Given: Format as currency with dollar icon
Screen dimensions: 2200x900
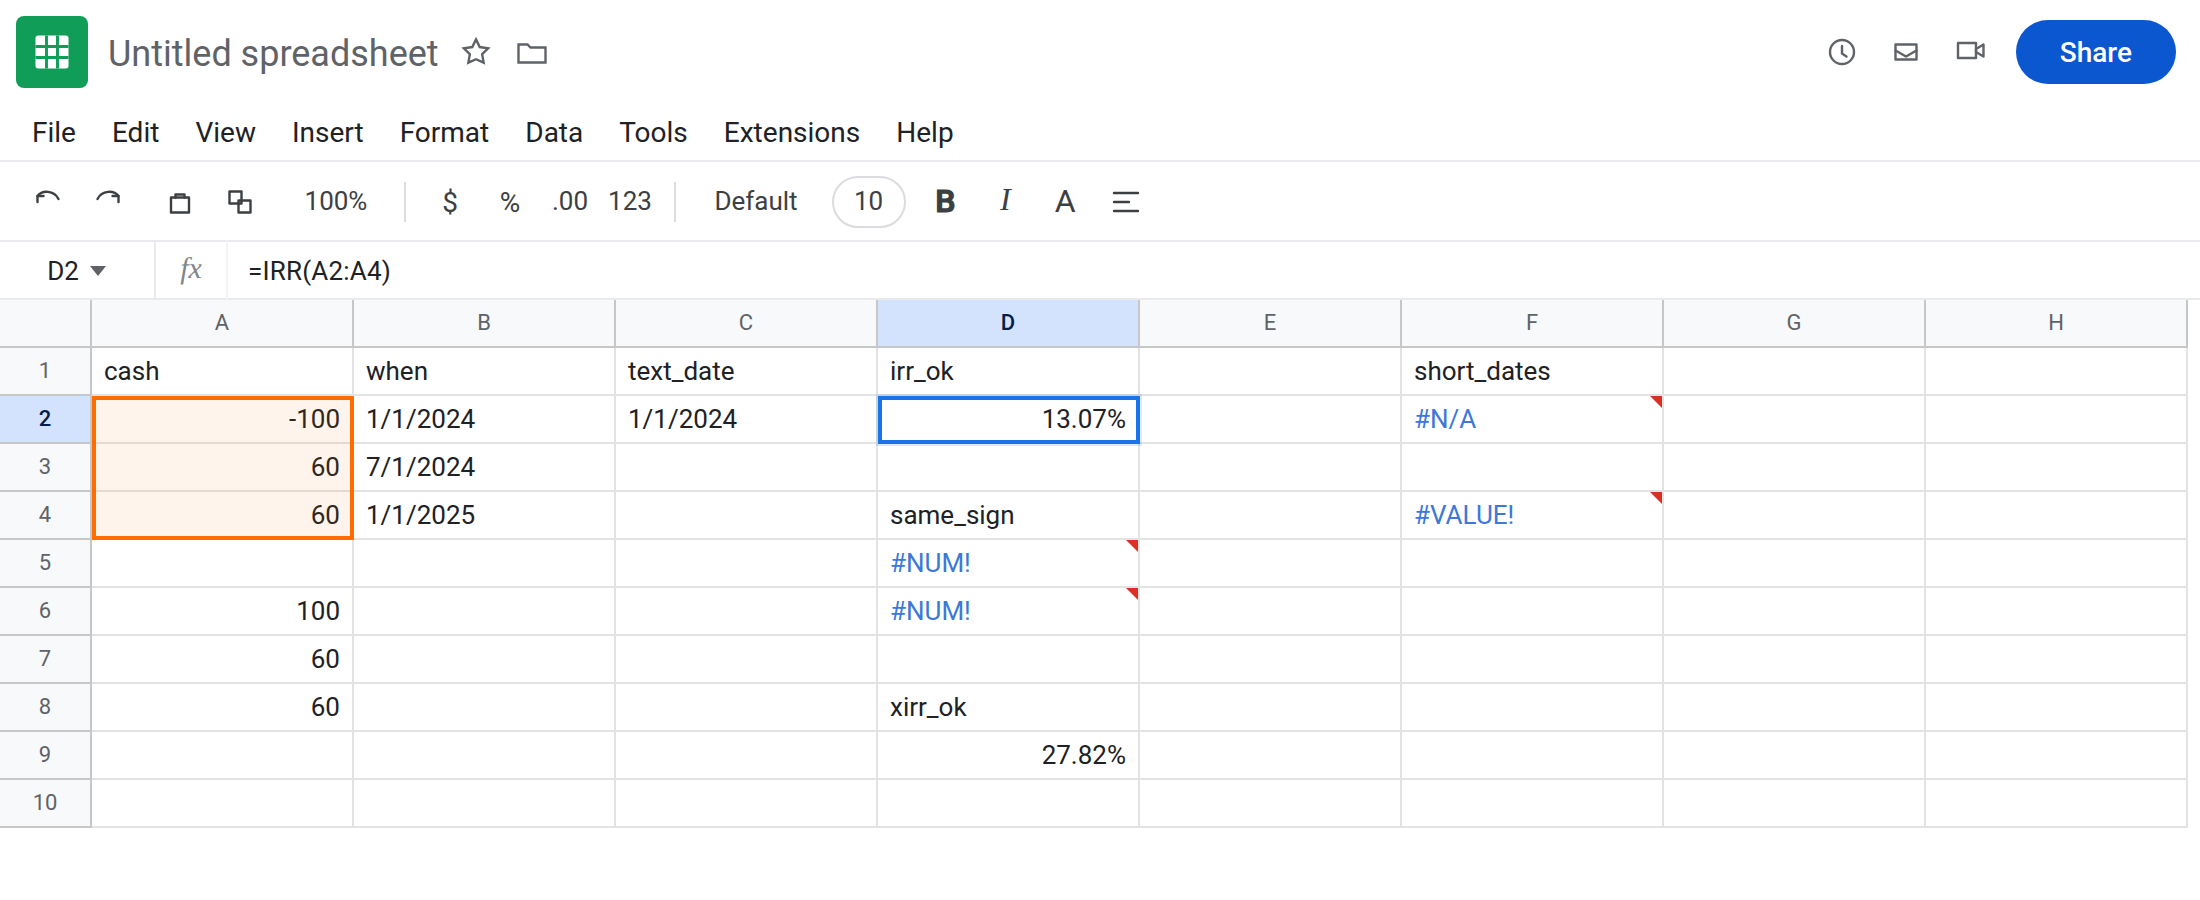Looking at the screenshot, I should point(450,202).
